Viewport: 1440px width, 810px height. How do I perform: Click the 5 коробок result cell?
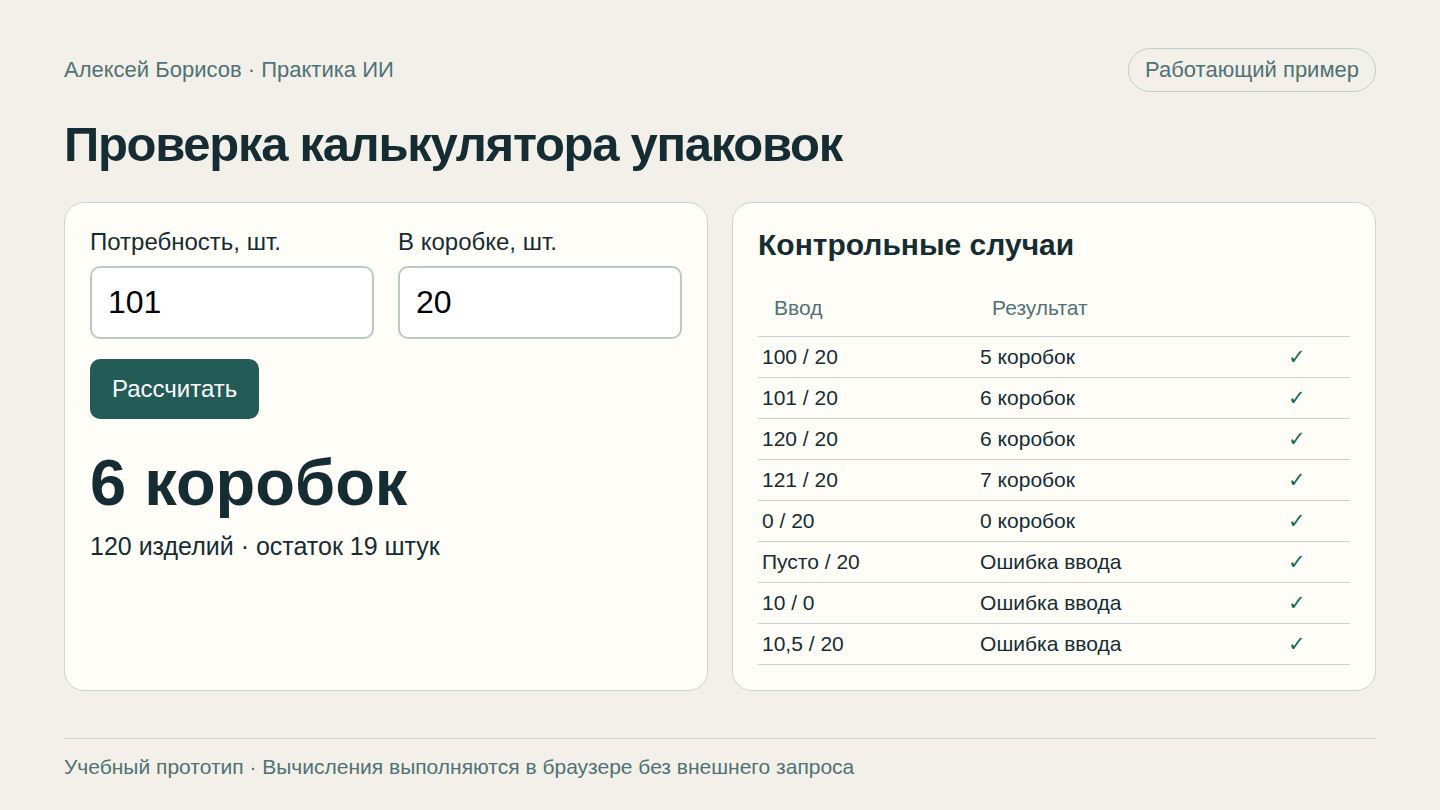point(1027,357)
